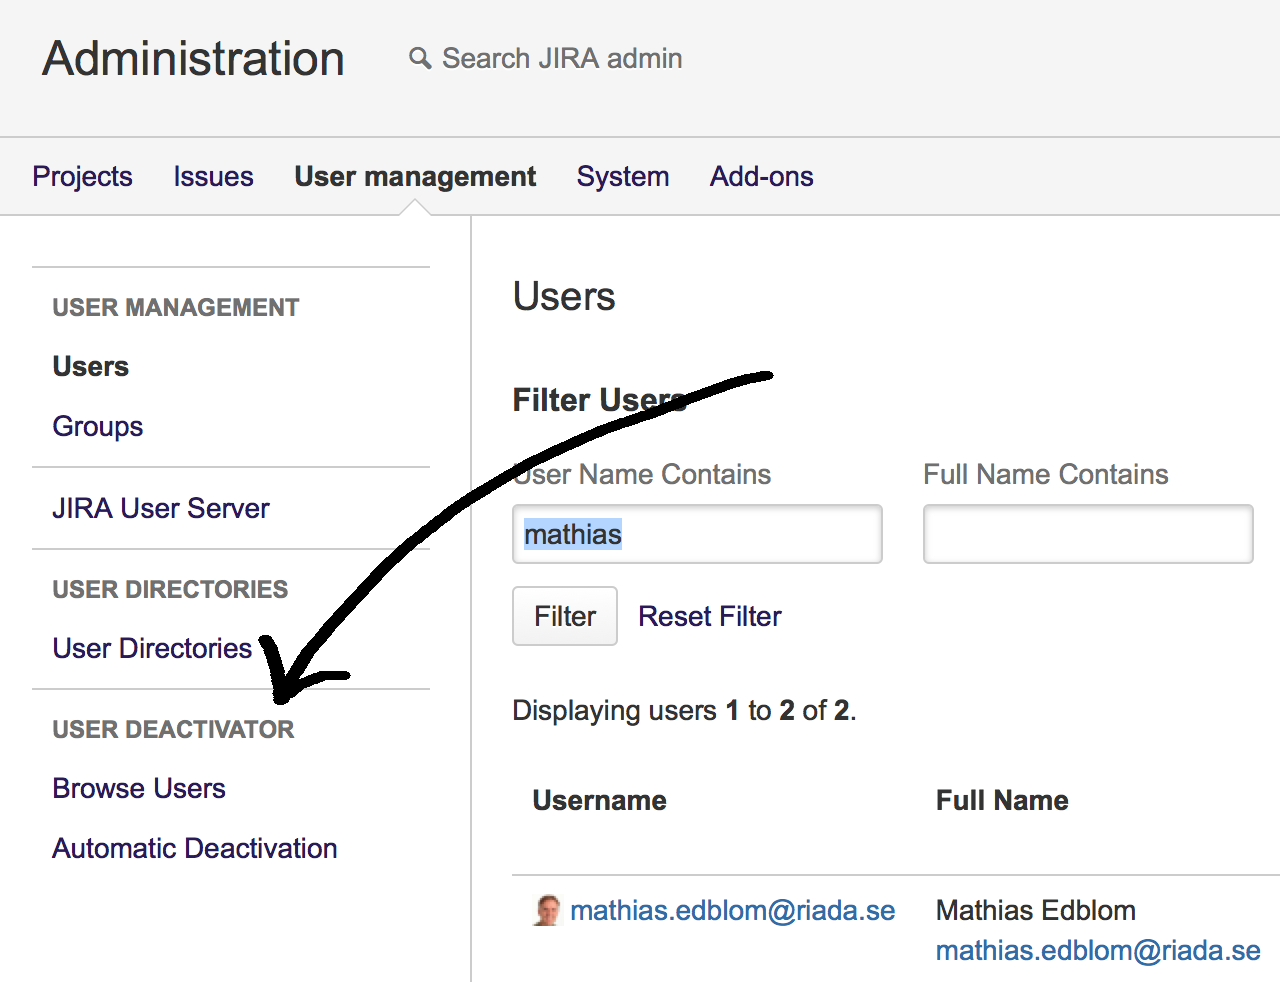The image size is (1280, 982).
Task: Click the USER DEACTIVATOR section heading
Action: pos(174,729)
